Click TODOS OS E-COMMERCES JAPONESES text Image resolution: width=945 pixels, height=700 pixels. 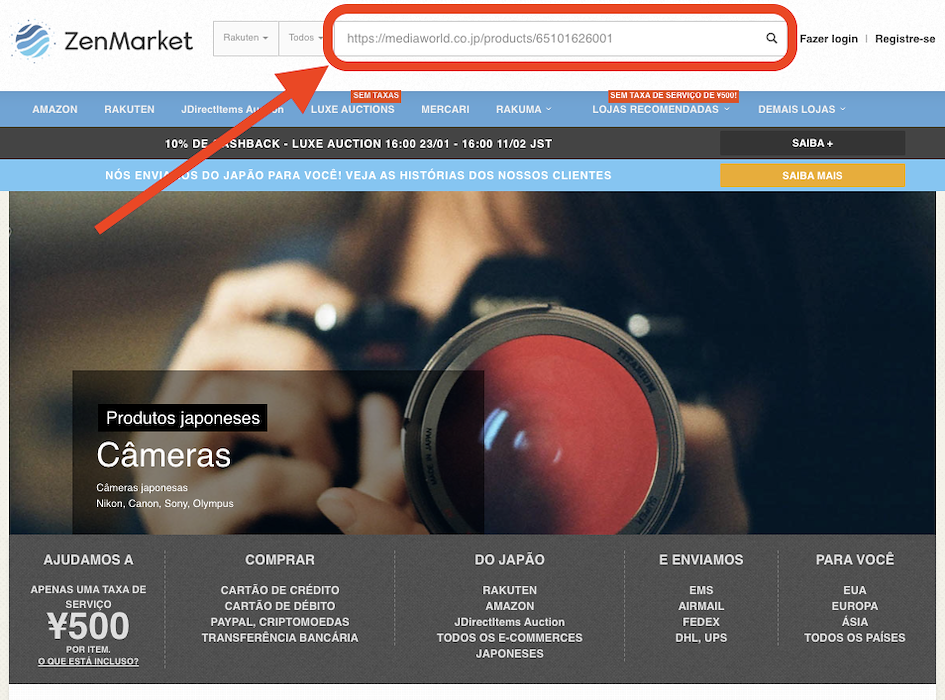pos(509,645)
